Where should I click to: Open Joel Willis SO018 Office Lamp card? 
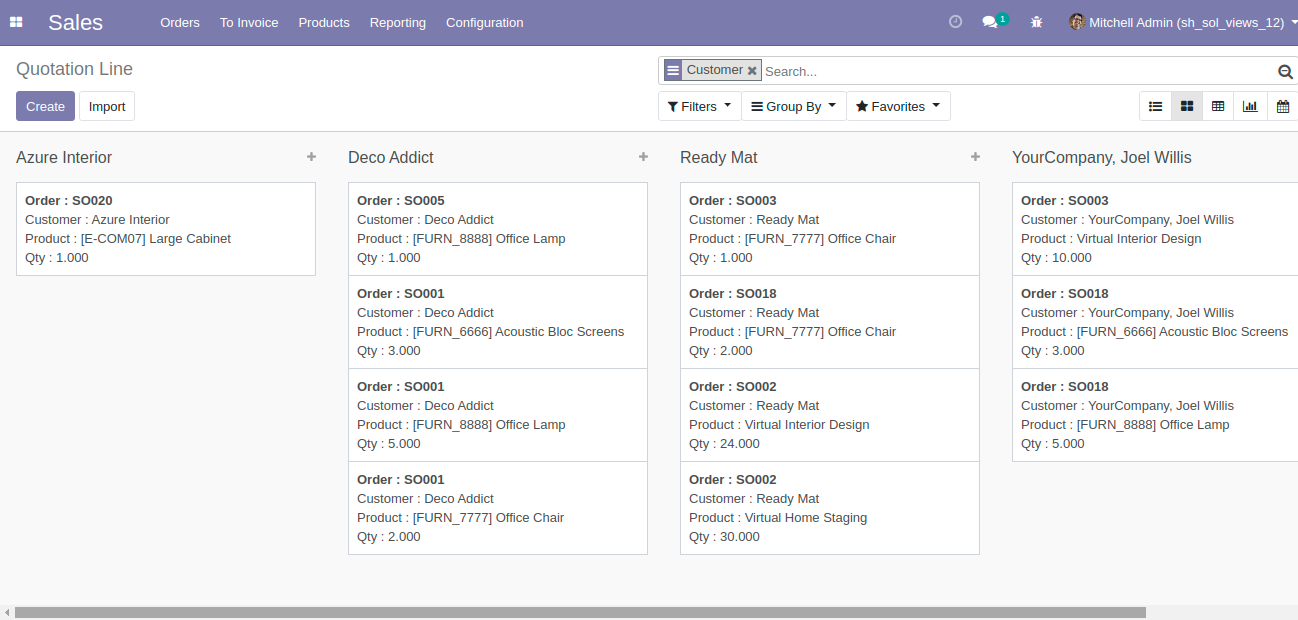(x=1155, y=415)
